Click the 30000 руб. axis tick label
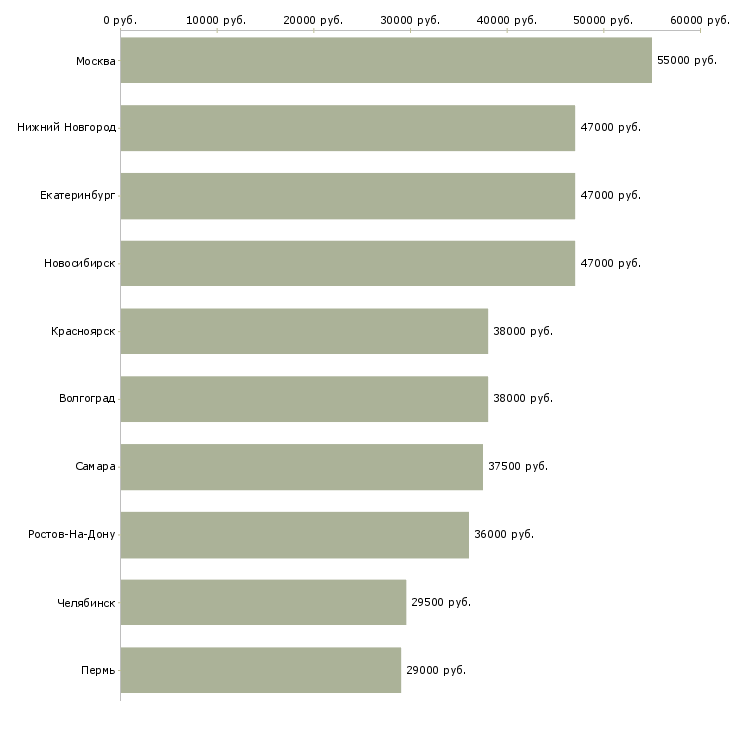Image resolution: width=730 pixels, height=730 pixels. (410, 20)
